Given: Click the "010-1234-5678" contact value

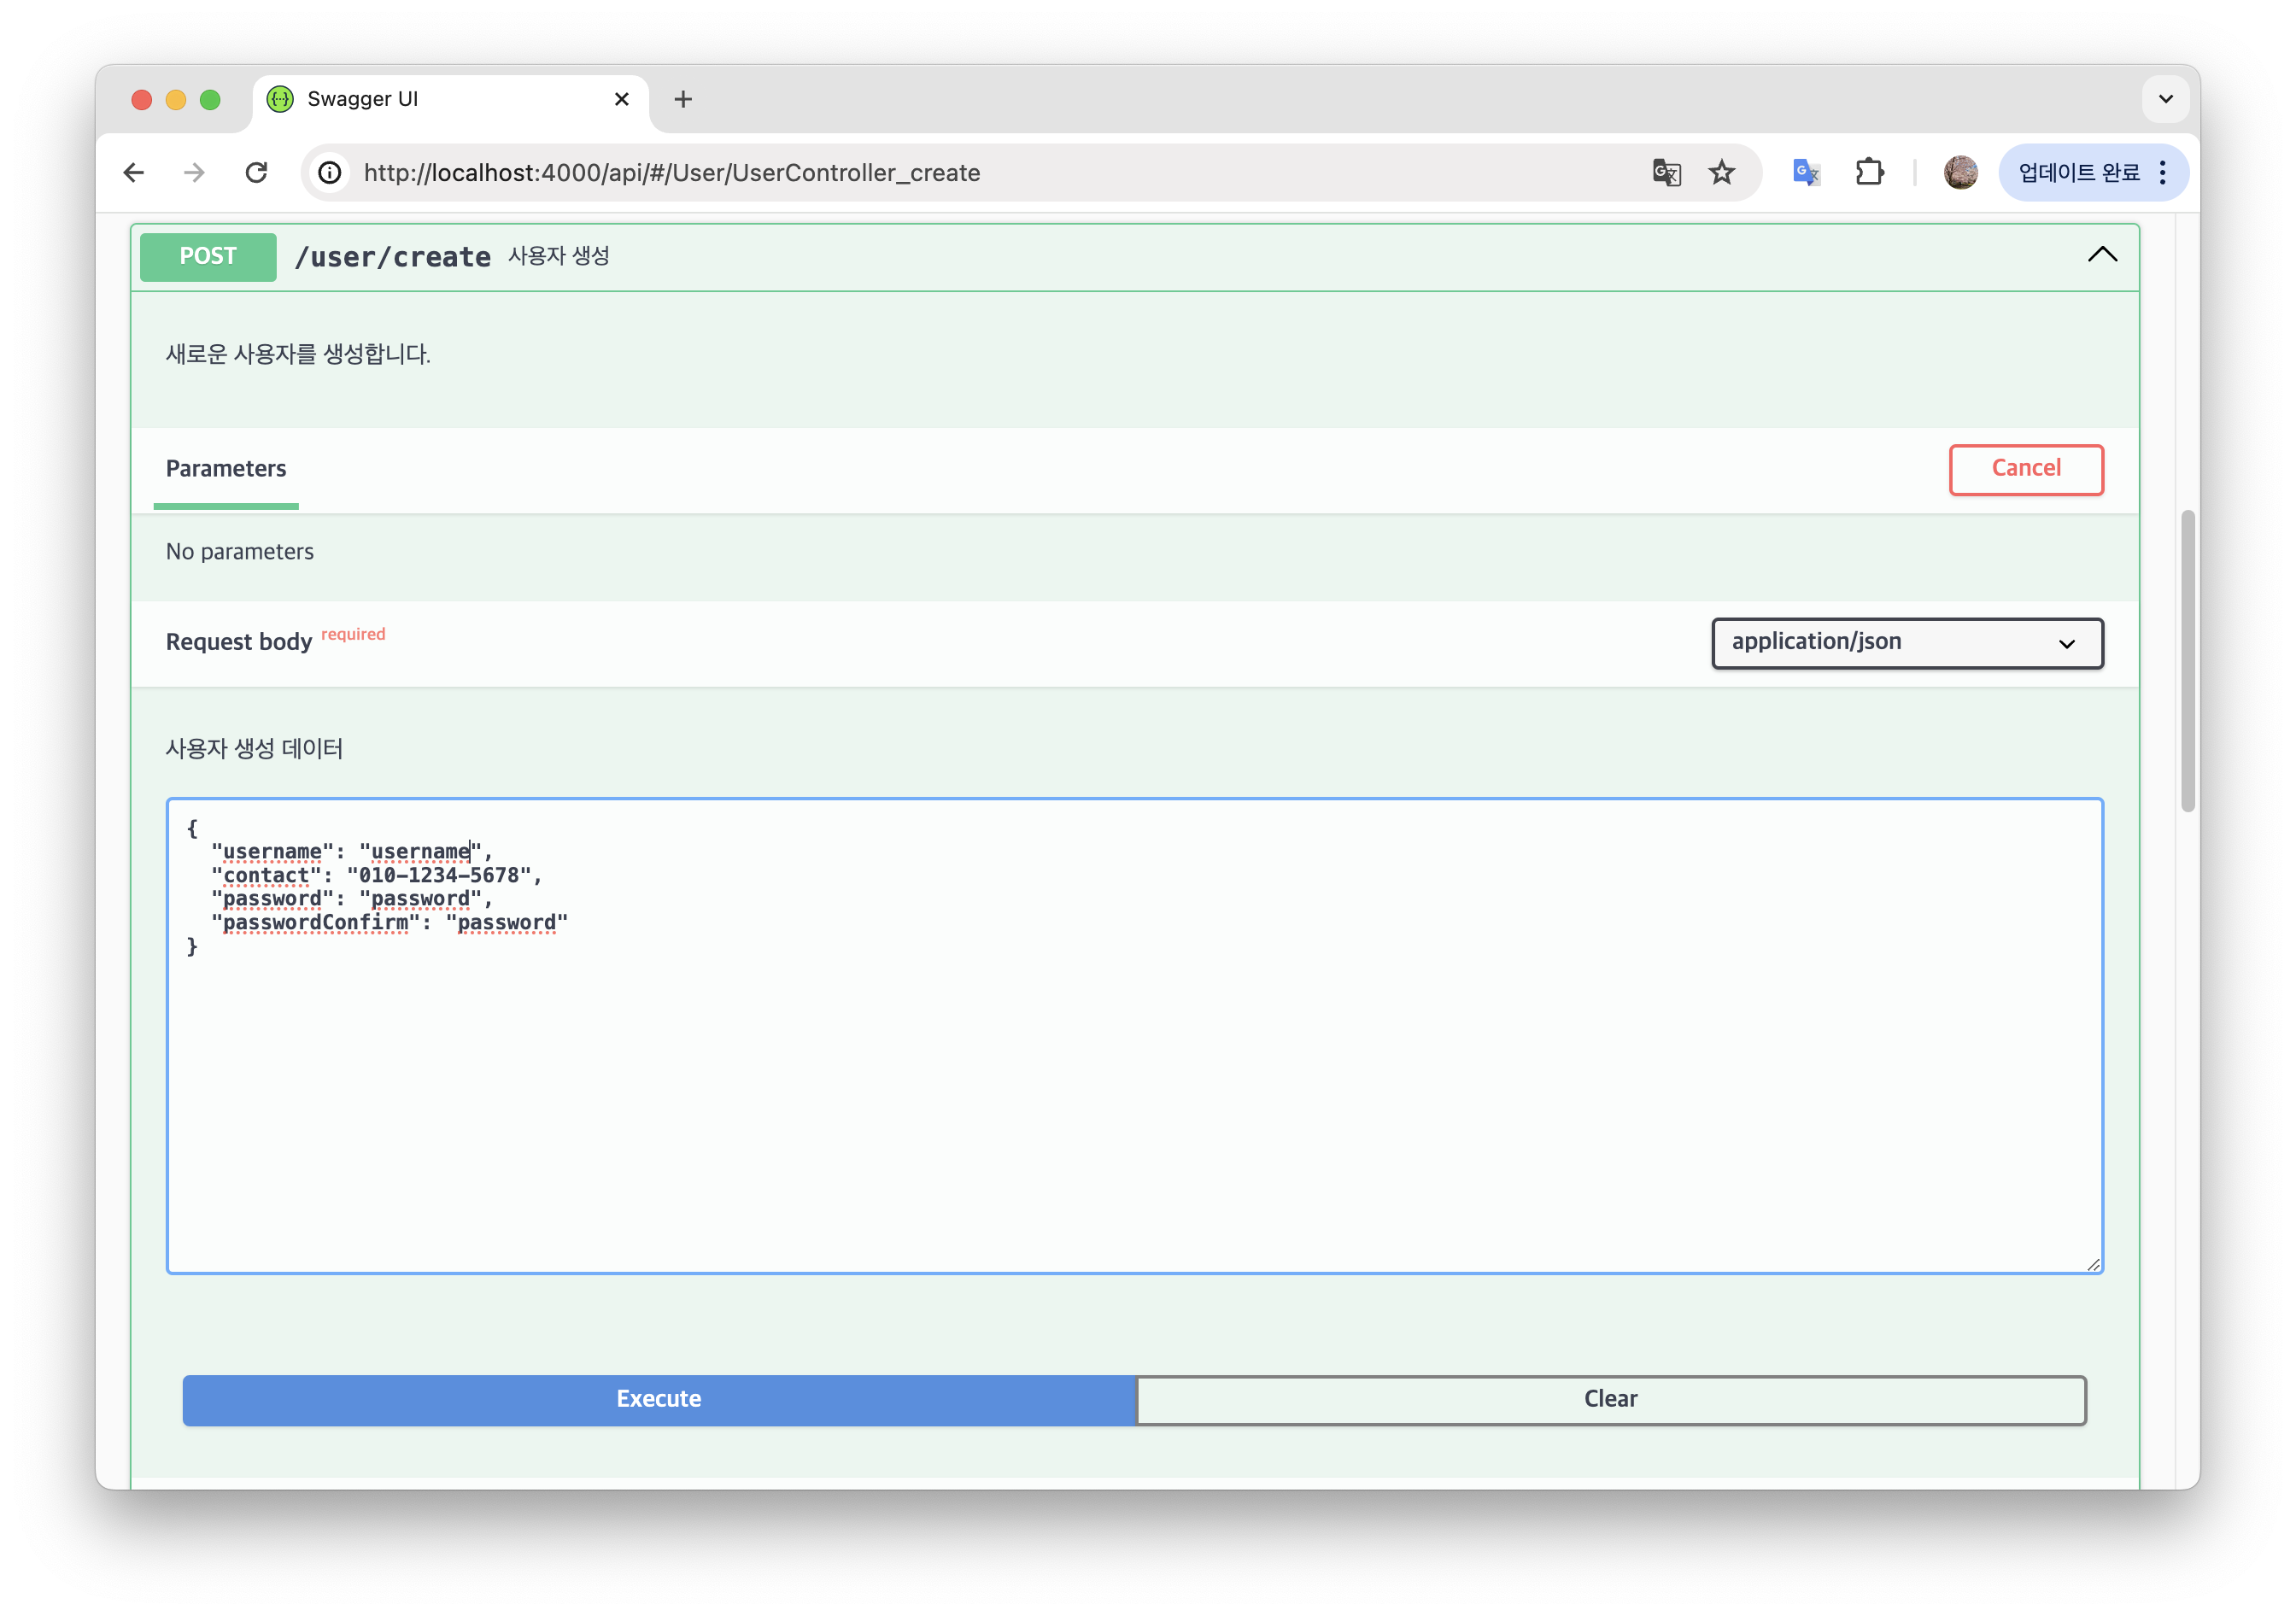Looking at the screenshot, I should 439,875.
